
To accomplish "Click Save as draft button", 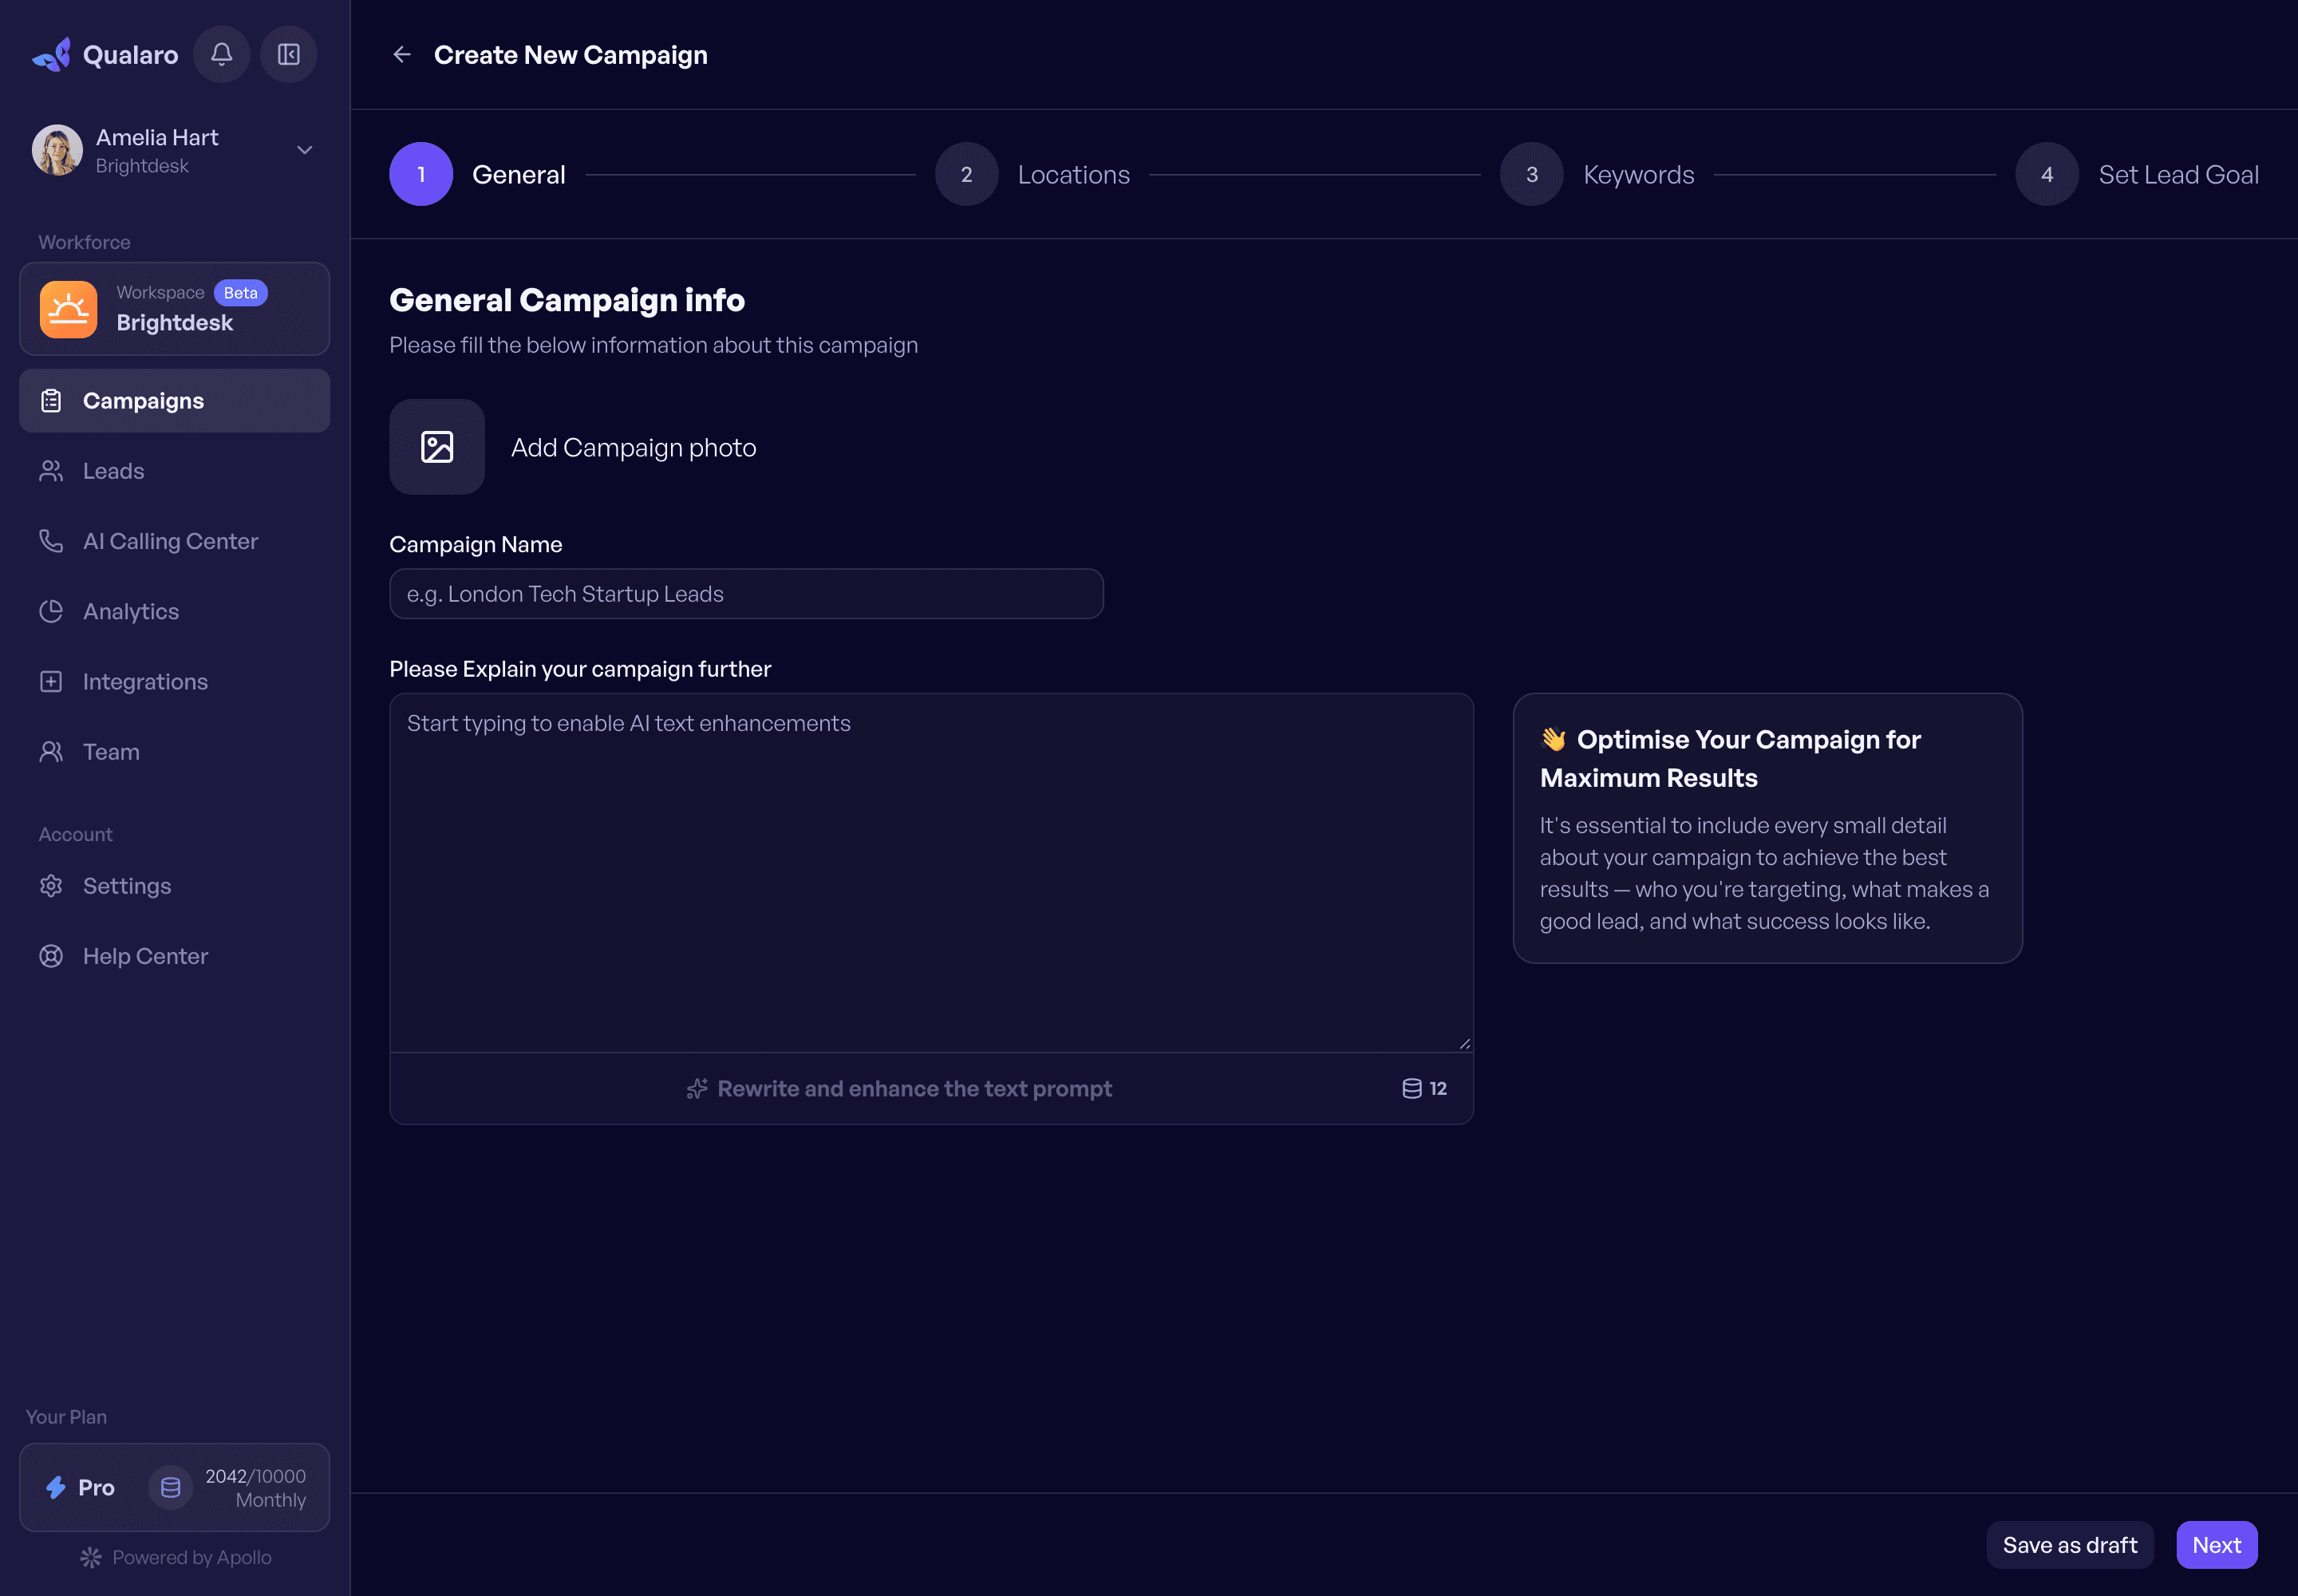I will (x=2070, y=1545).
